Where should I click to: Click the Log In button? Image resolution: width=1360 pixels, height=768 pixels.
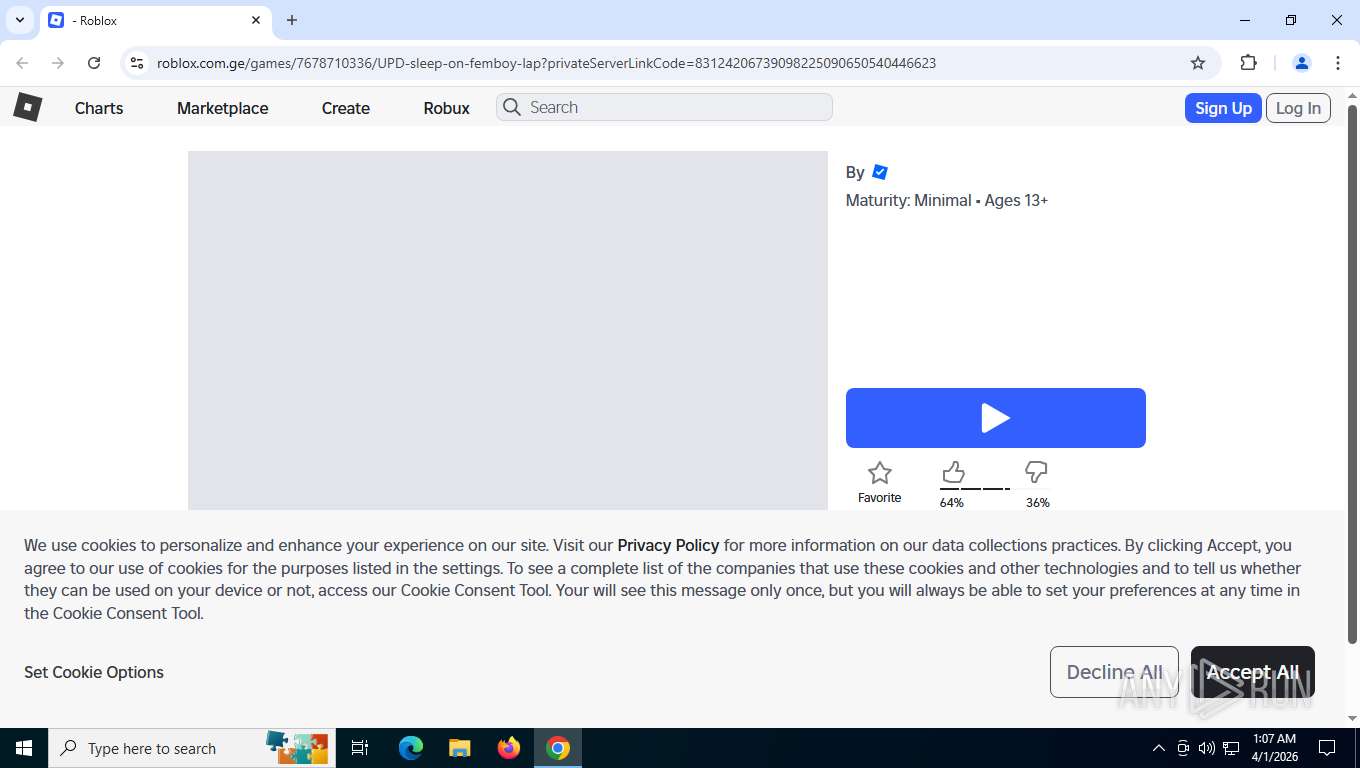(1298, 108)
